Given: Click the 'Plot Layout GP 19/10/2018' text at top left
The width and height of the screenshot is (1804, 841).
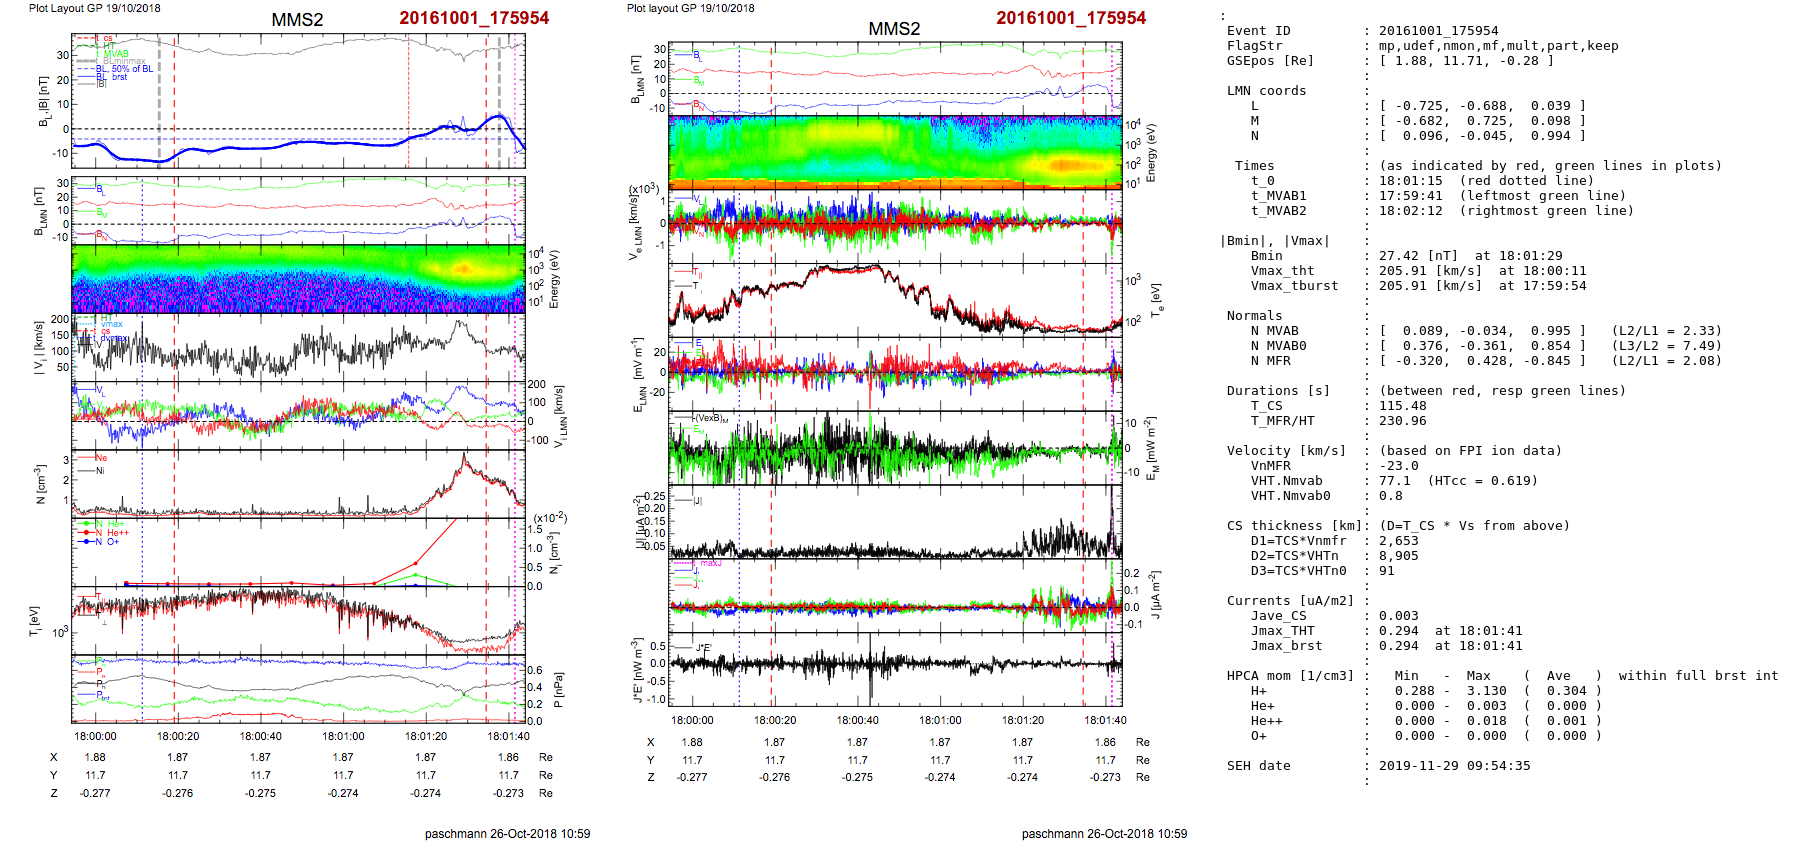Looking at the screenshot, I should click(x=94, y=8).
